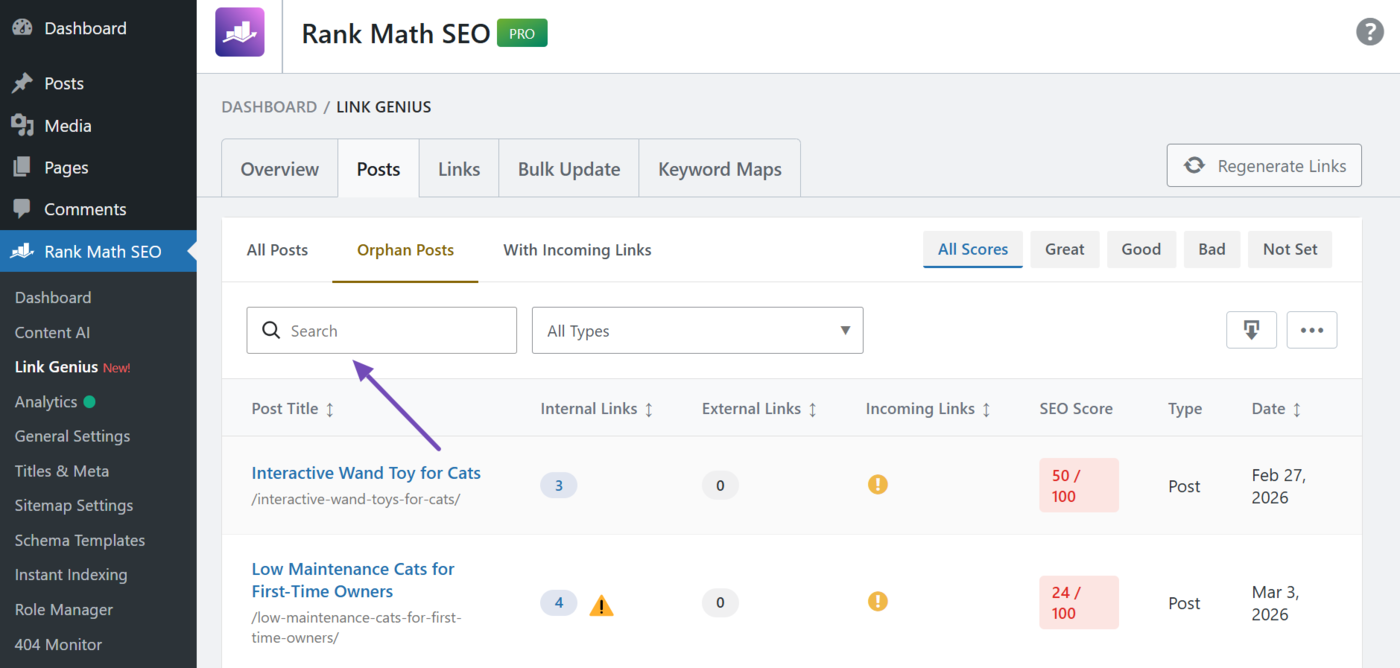Click the internal links count 3 badge

tap(559, 486)
